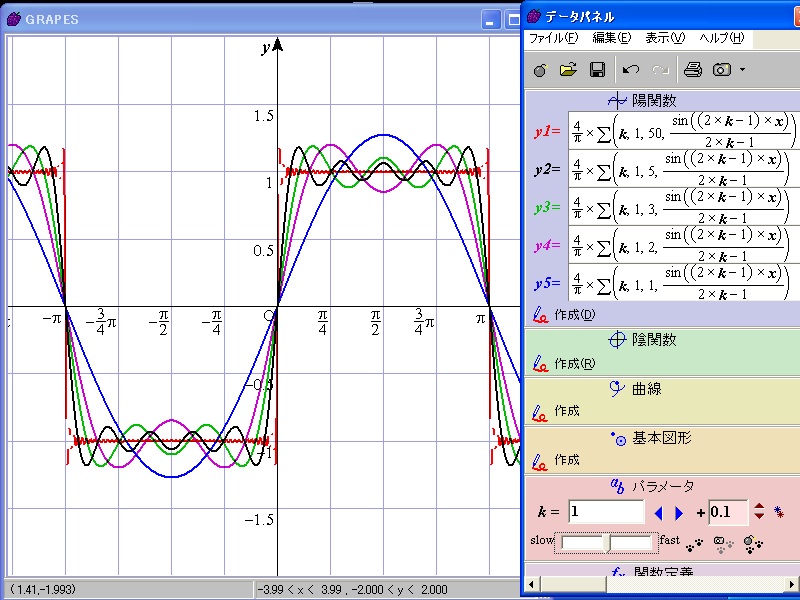
Task: Click 作成(D) to create explicit function
Action: tap(573, 315)
